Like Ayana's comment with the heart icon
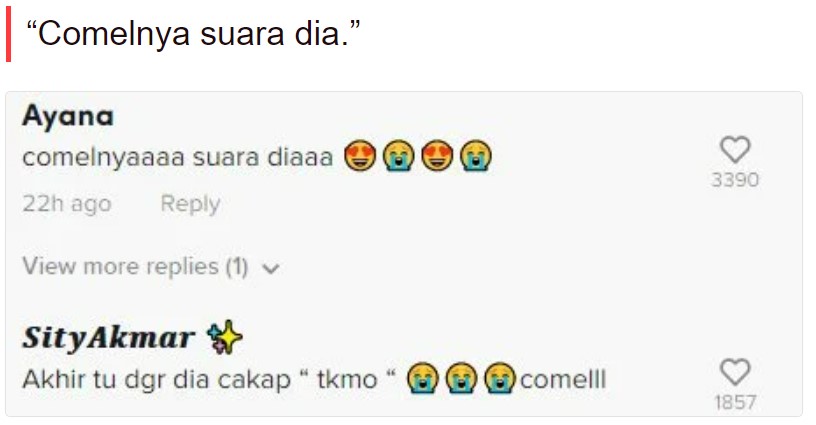 pos(735,150)
